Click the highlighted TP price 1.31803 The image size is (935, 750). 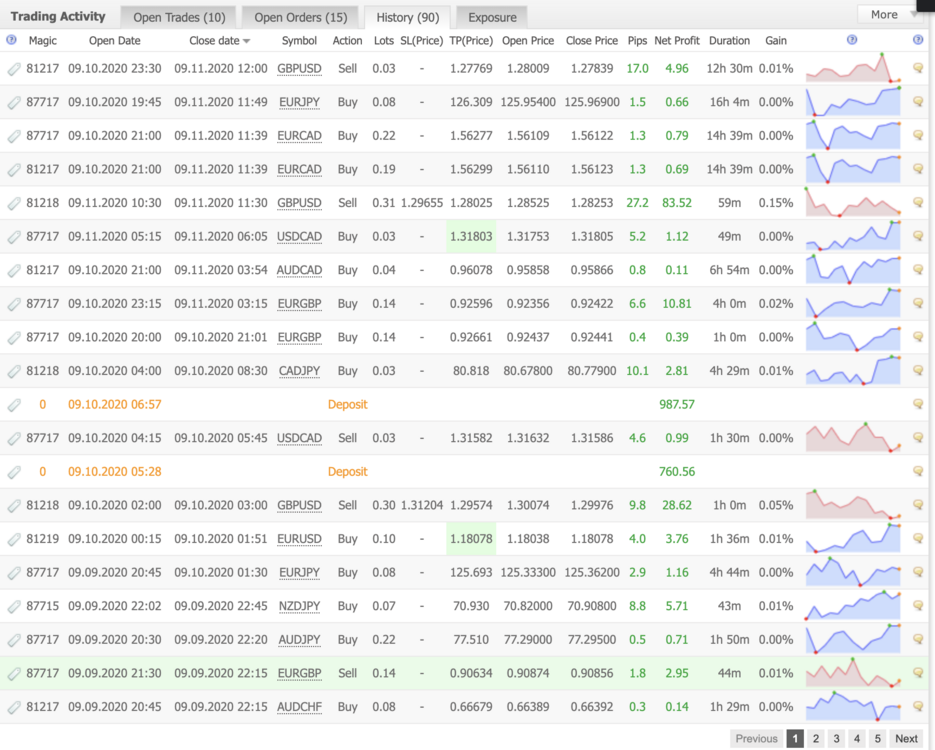tap(471, 237)
